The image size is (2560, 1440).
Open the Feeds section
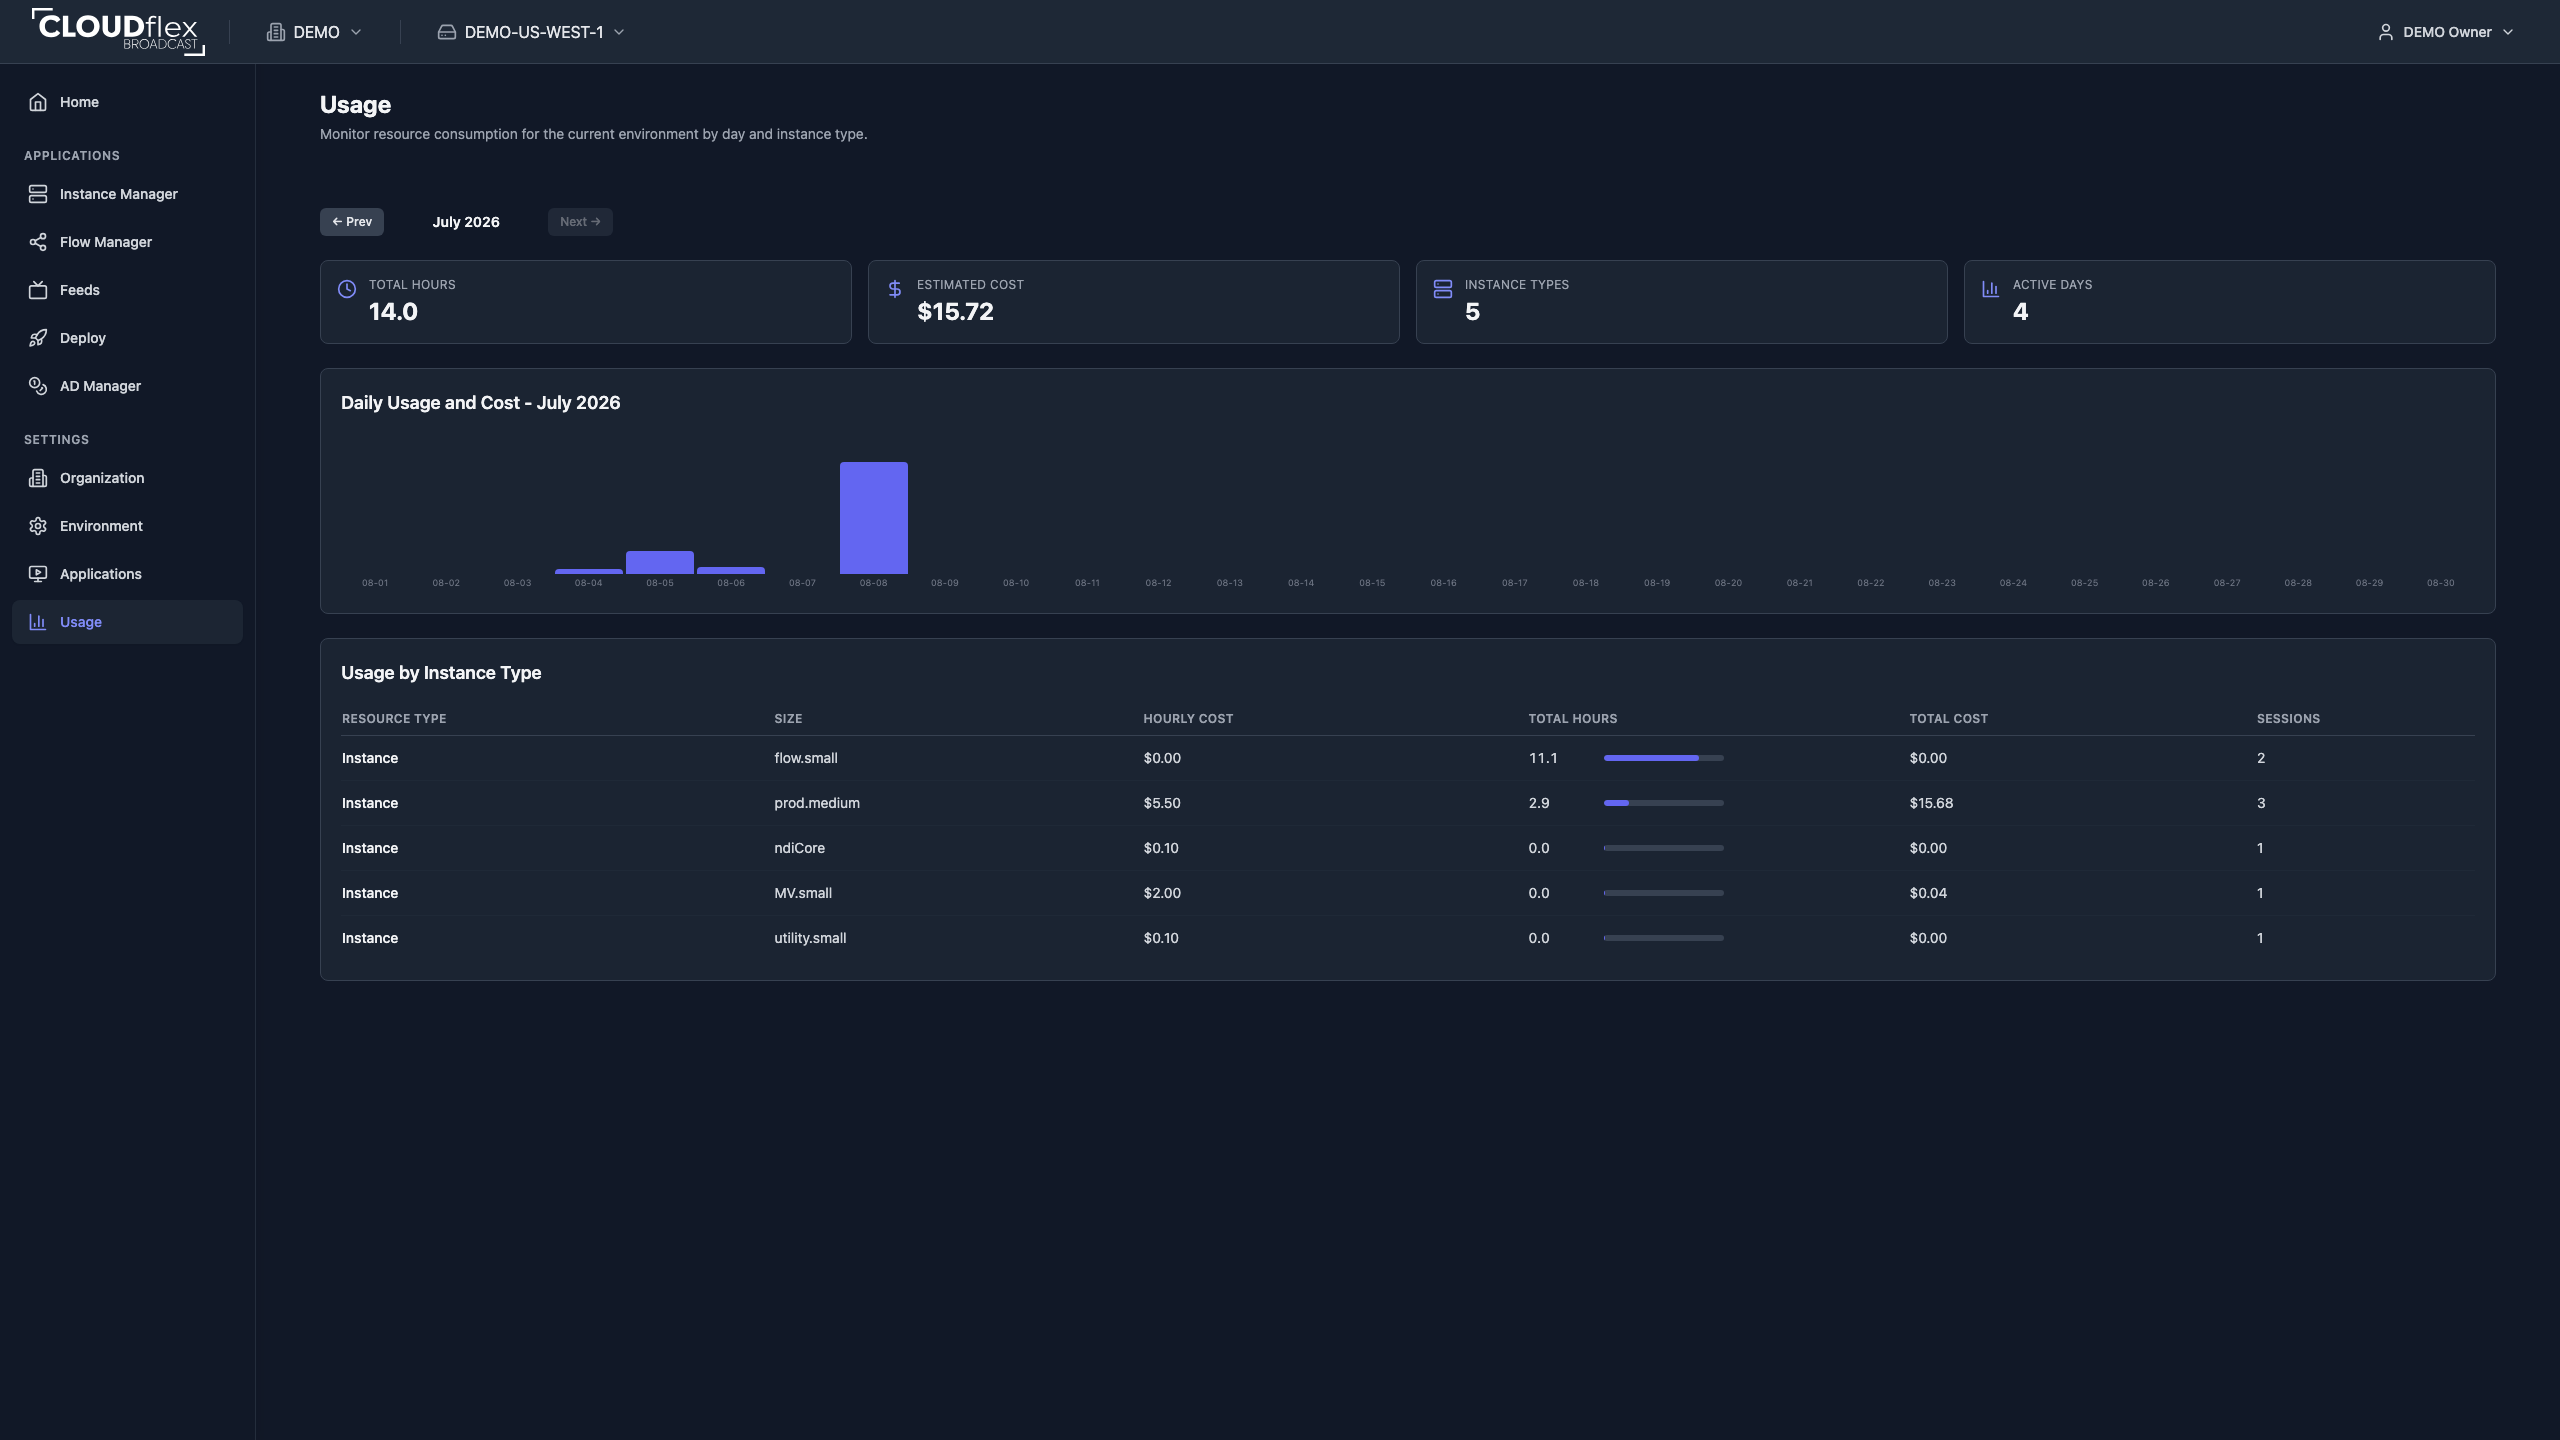coord(127,290)
